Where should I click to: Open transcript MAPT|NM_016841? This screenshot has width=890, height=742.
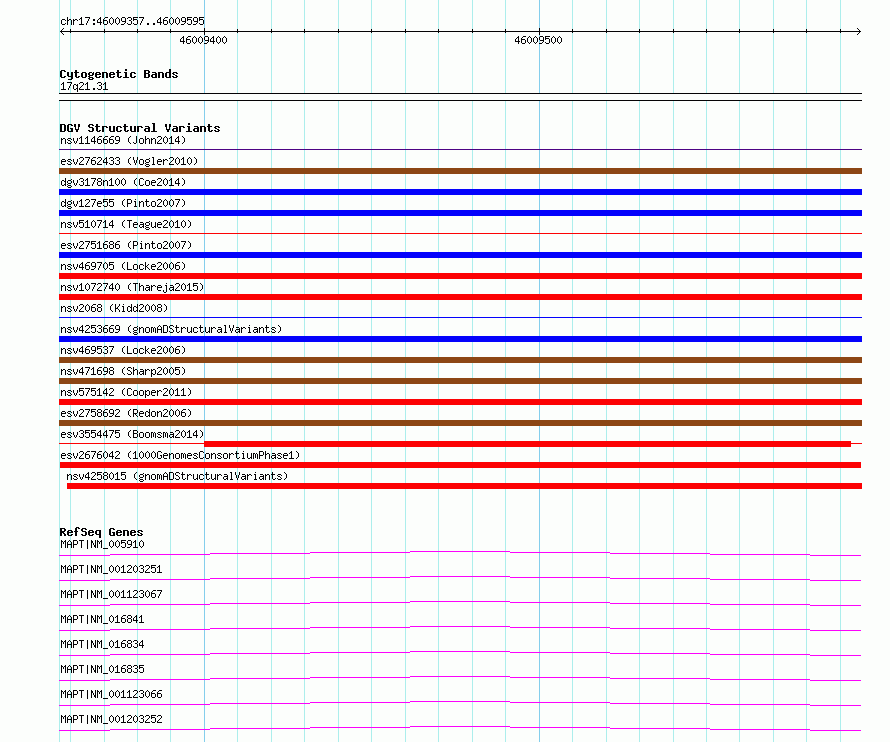pos(102,619)
